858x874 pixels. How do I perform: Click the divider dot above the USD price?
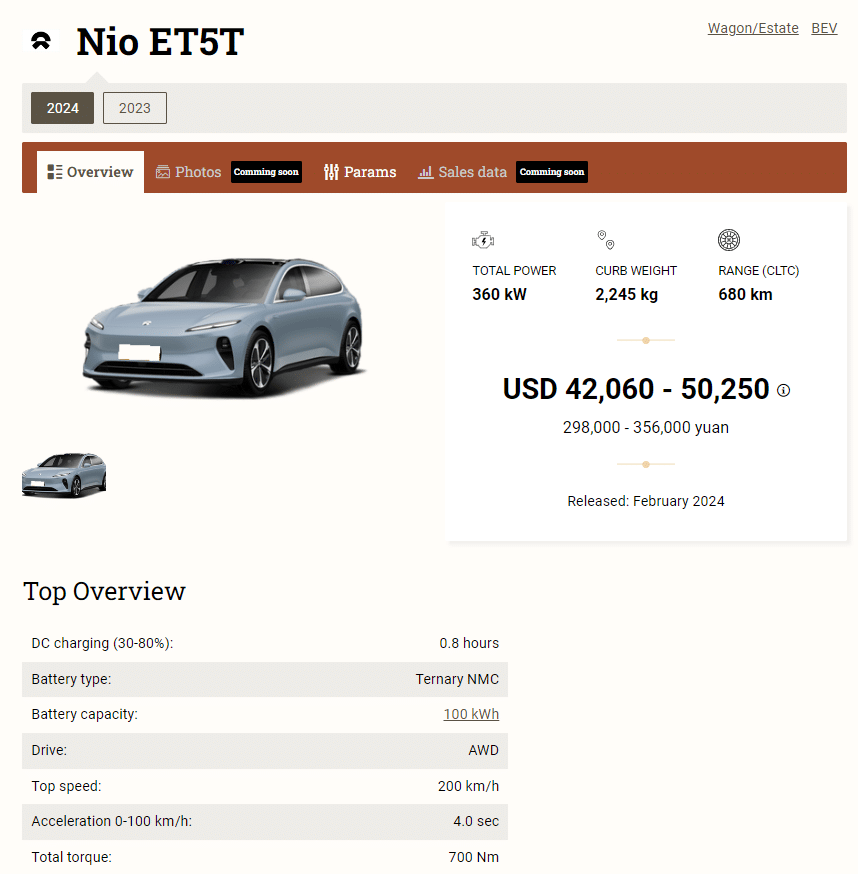pos(645,340)
